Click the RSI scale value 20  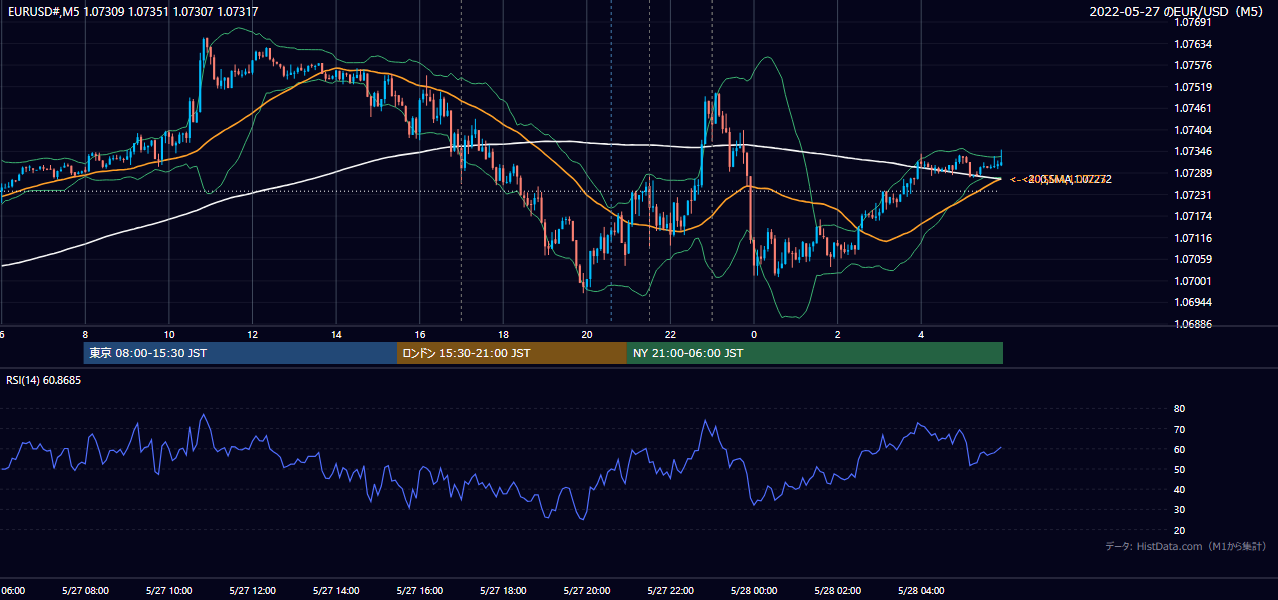tap(1179, 530)
